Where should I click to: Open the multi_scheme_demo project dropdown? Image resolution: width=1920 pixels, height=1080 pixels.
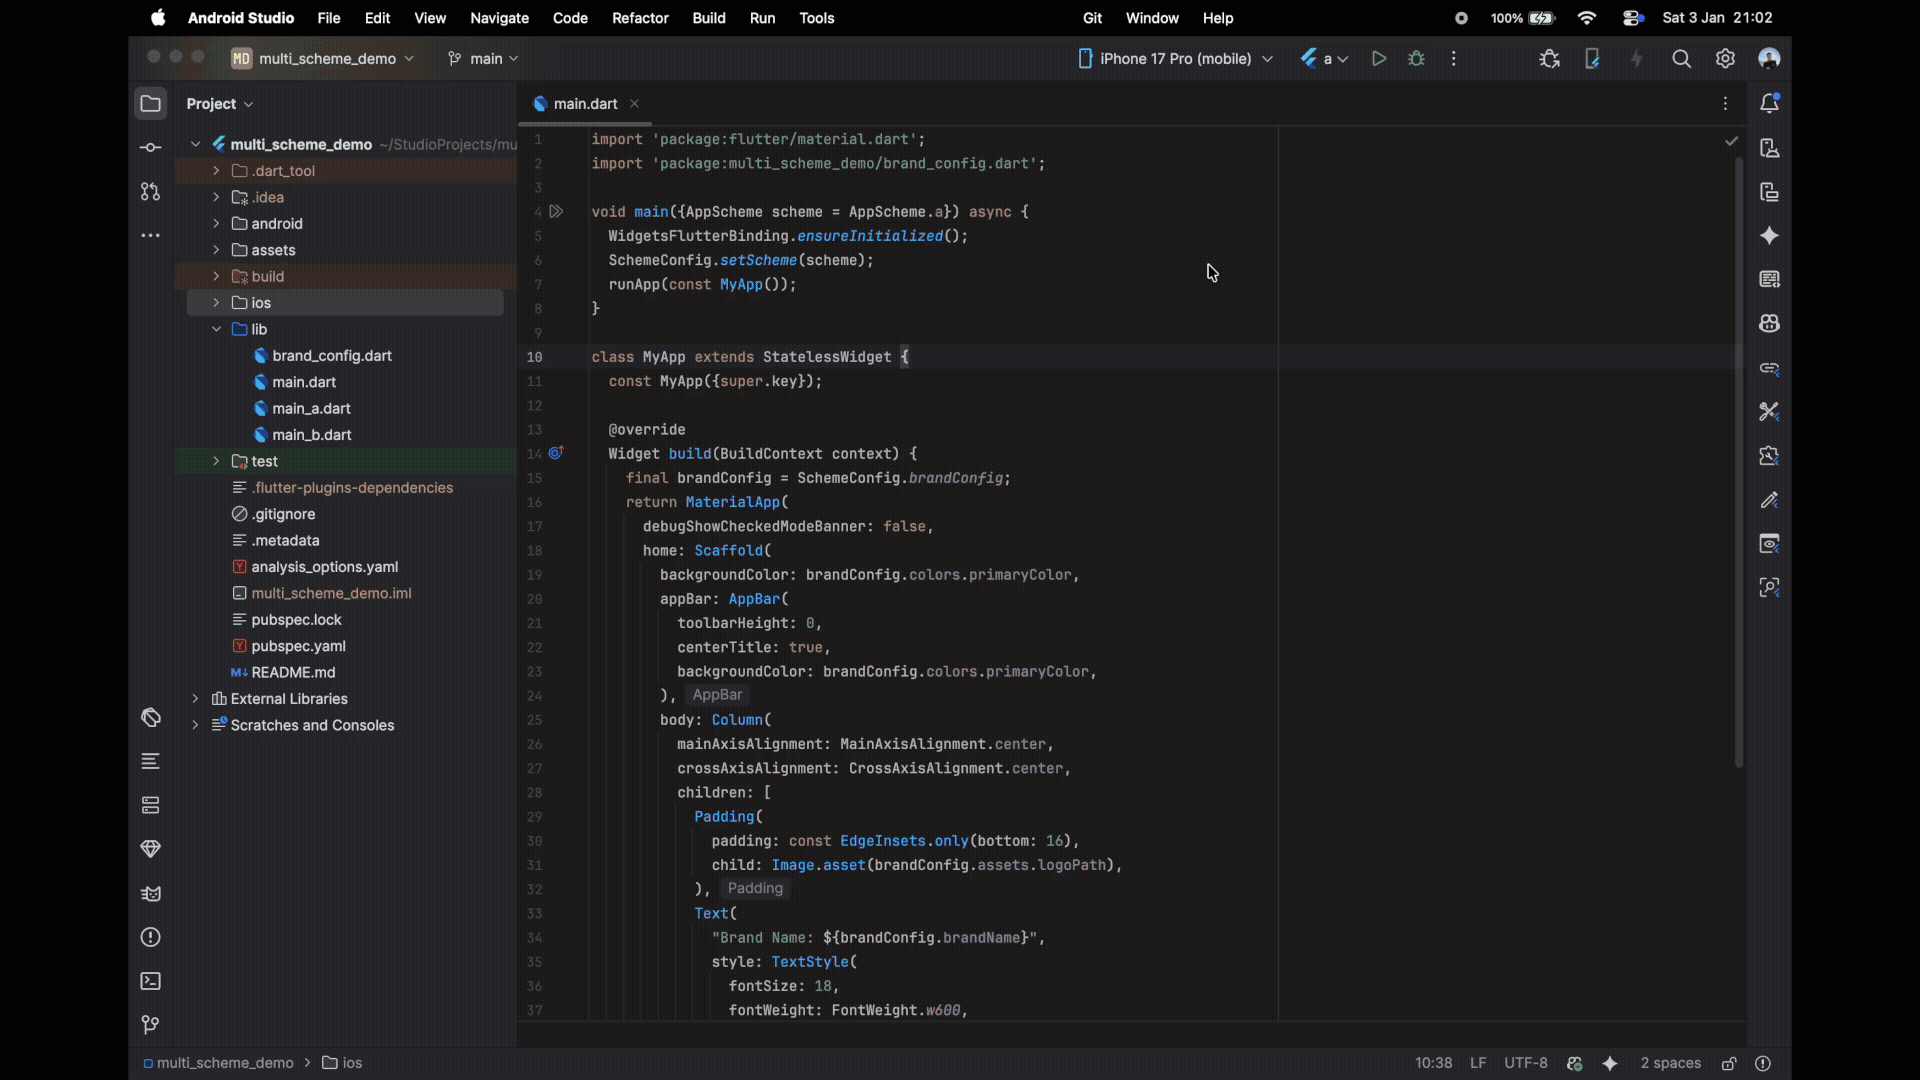[322, 59]
